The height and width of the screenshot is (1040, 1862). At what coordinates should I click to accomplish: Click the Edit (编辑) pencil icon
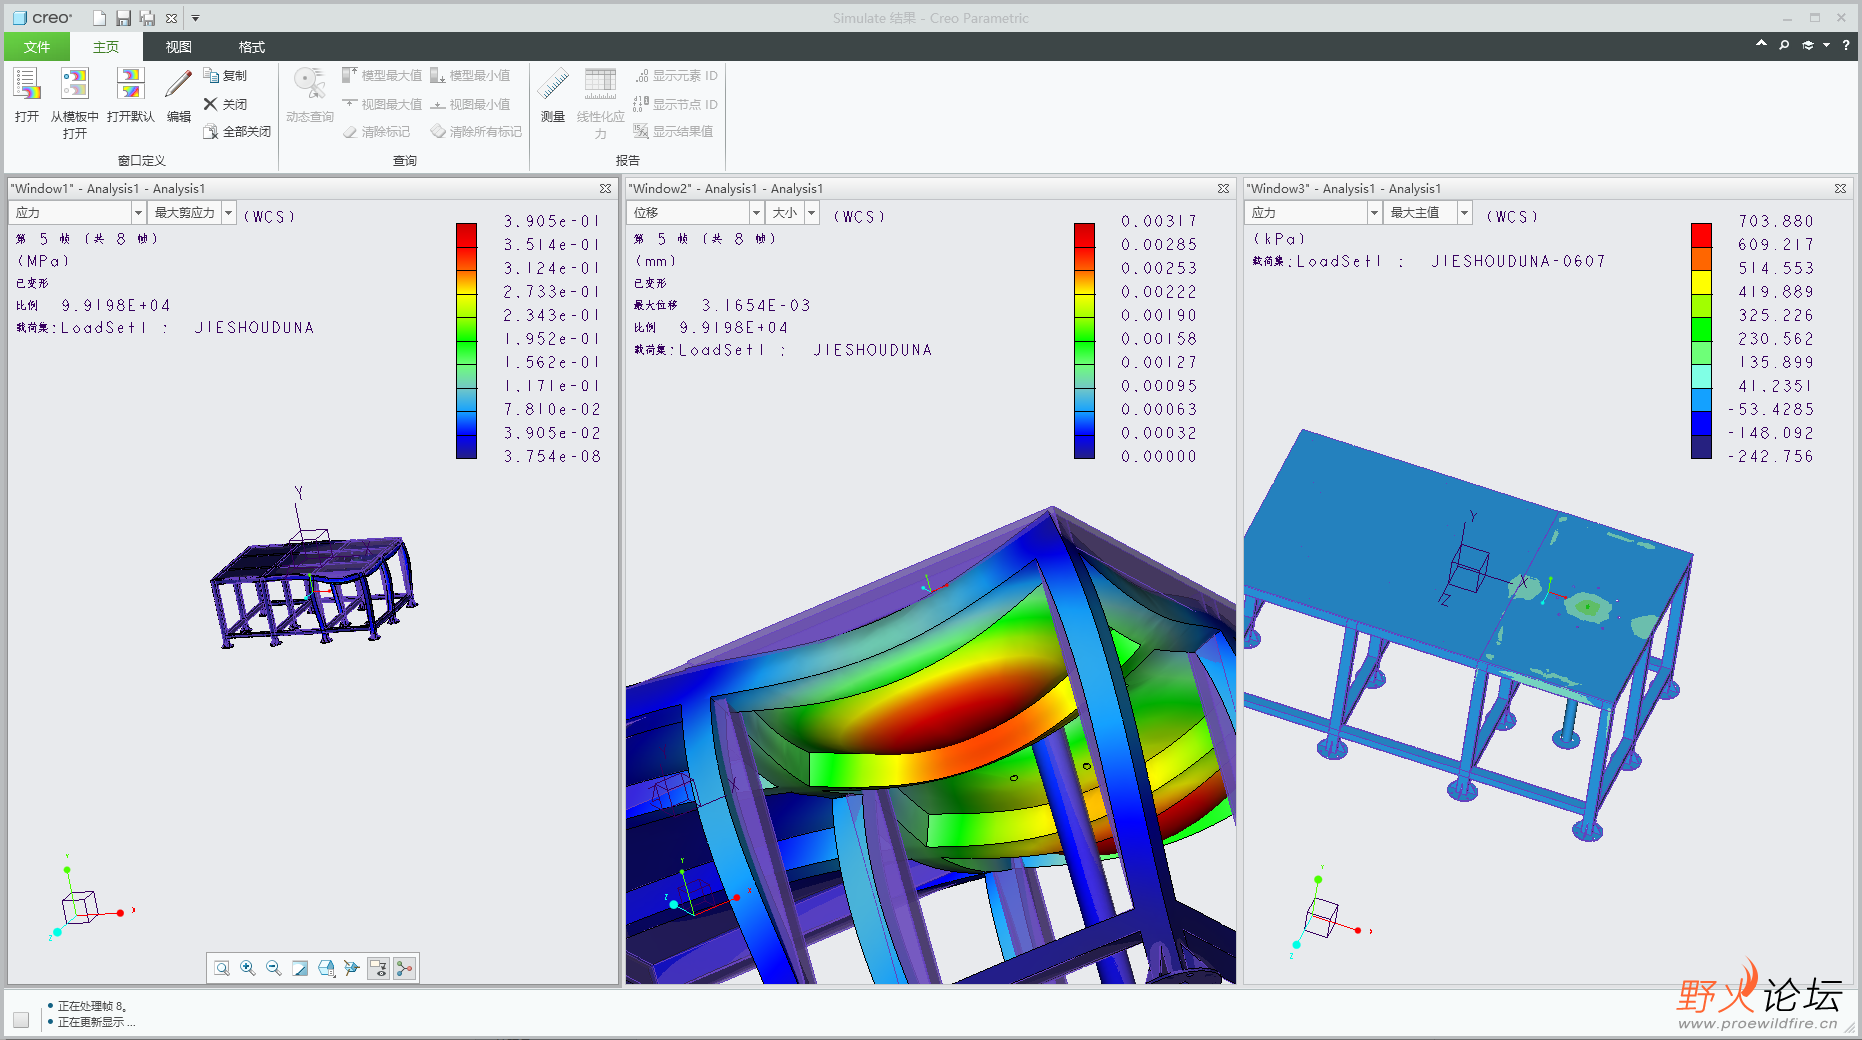[x=178, y=84]
